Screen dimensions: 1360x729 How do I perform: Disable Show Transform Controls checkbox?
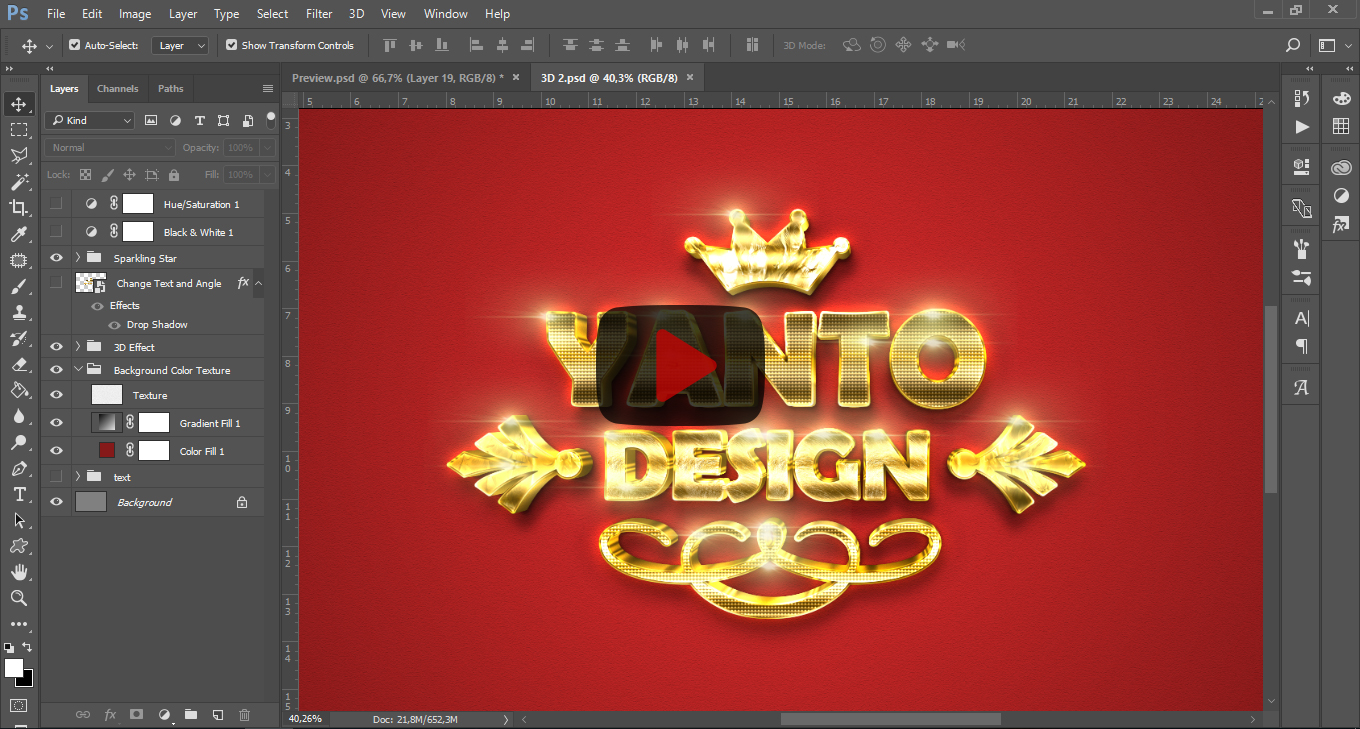coord(231,45)
